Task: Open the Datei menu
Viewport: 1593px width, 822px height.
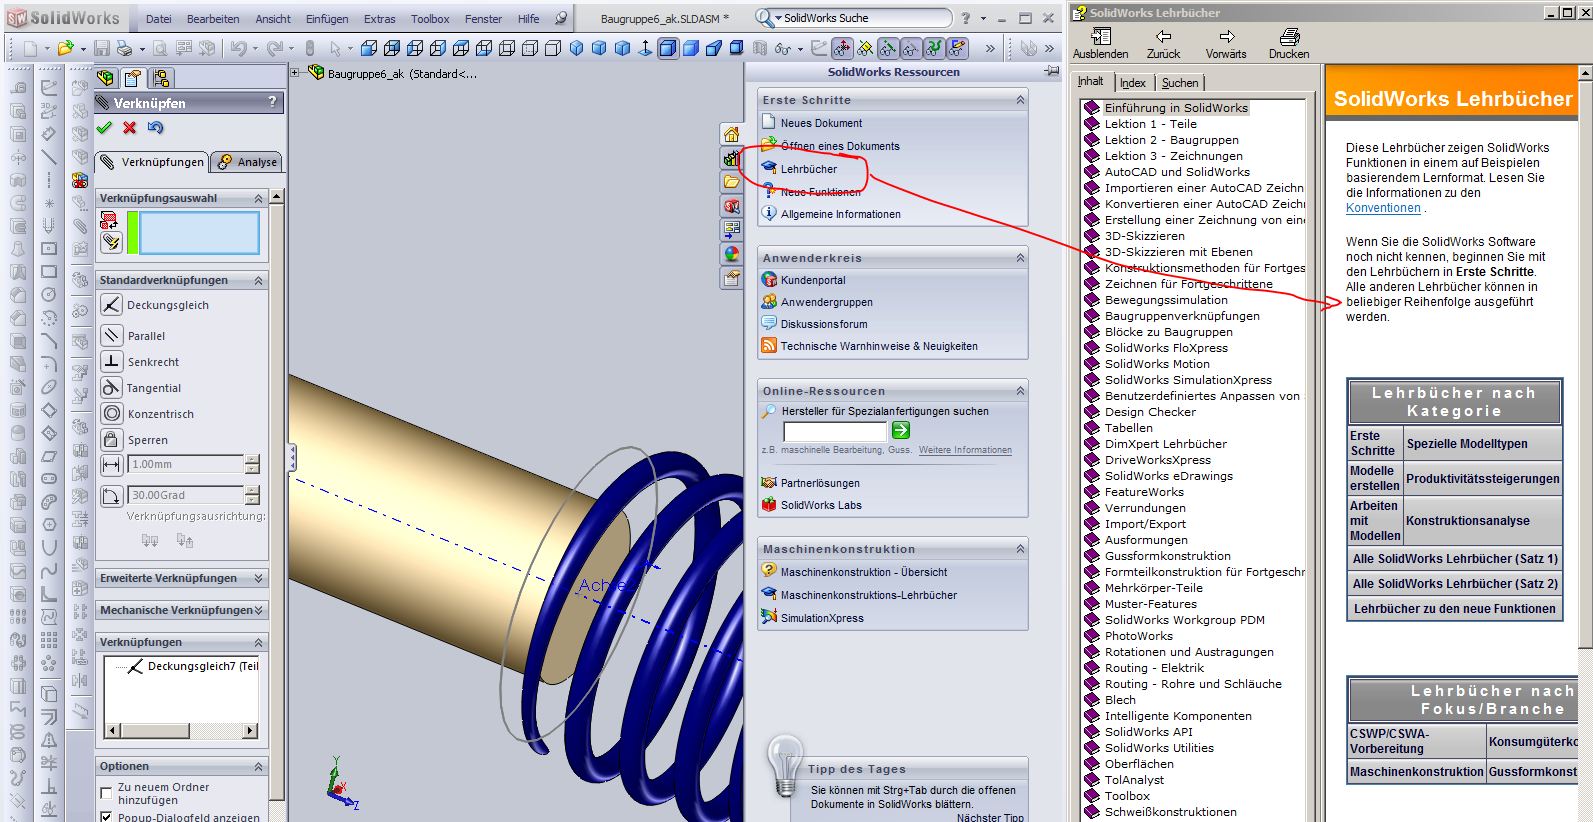Action: click(158, 19)
